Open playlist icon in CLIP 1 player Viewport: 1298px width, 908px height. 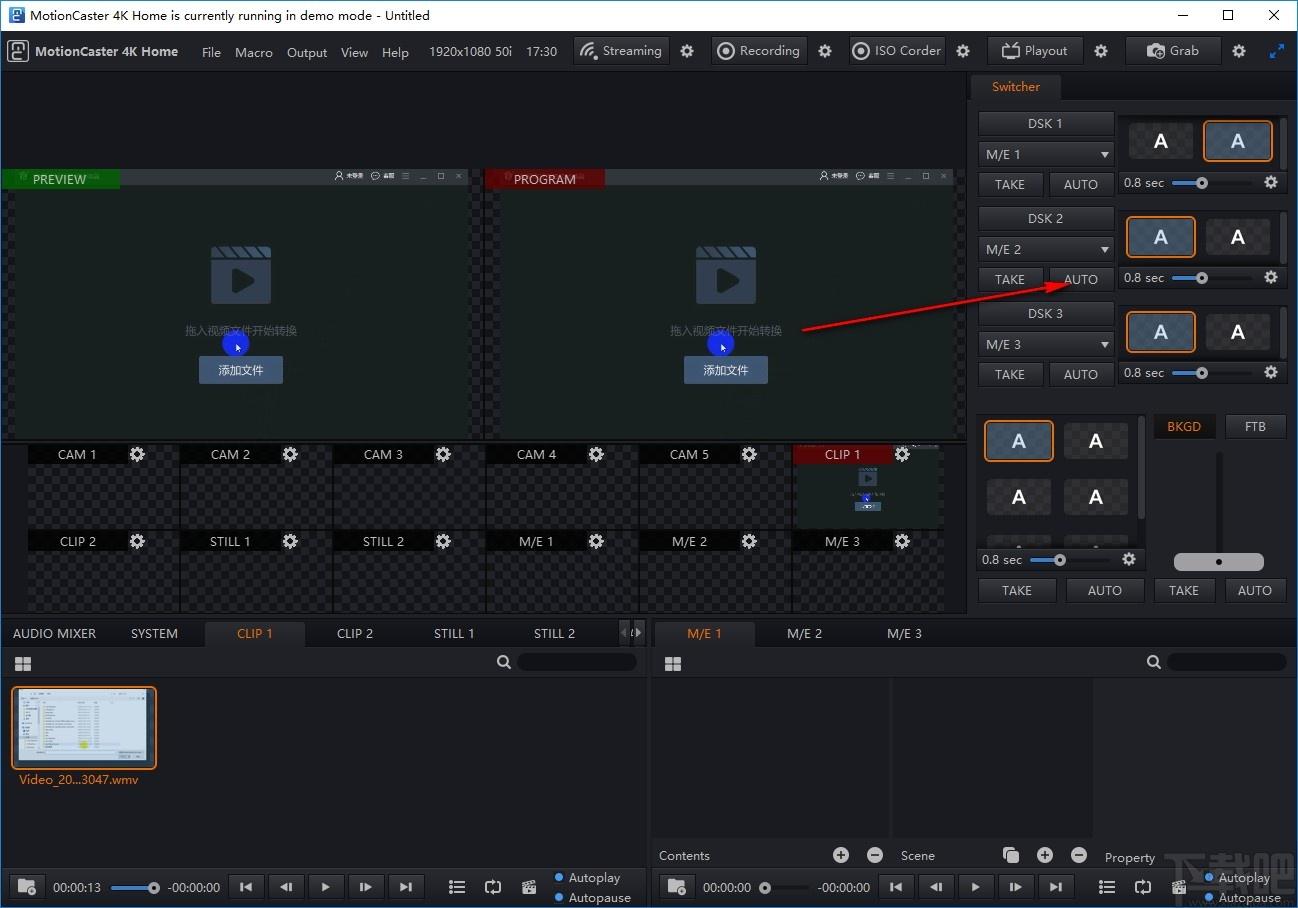coord(457,887)
